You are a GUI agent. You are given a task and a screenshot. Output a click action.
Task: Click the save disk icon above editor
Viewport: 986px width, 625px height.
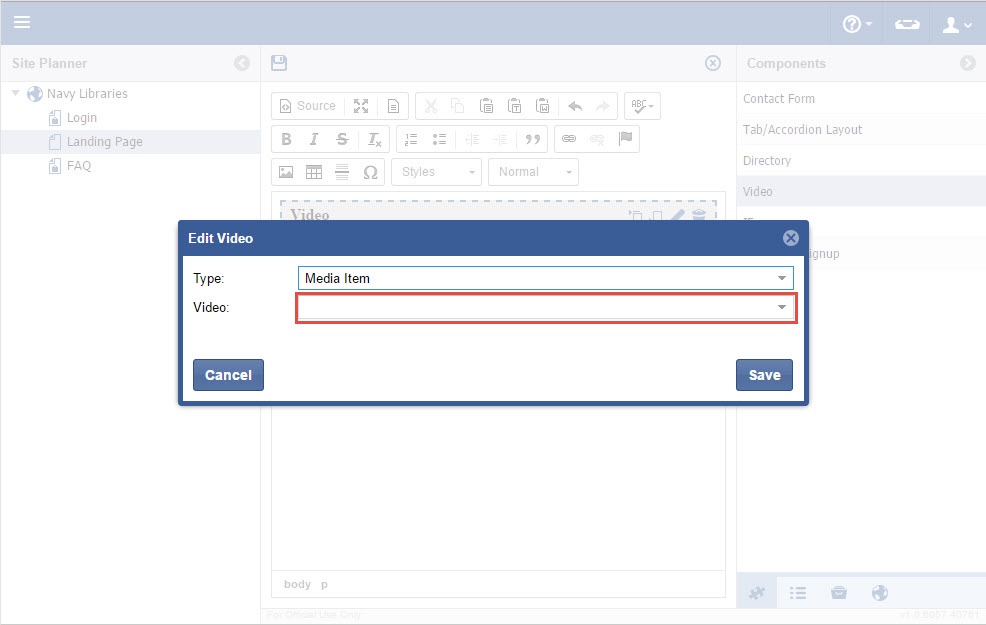(279, 63)
